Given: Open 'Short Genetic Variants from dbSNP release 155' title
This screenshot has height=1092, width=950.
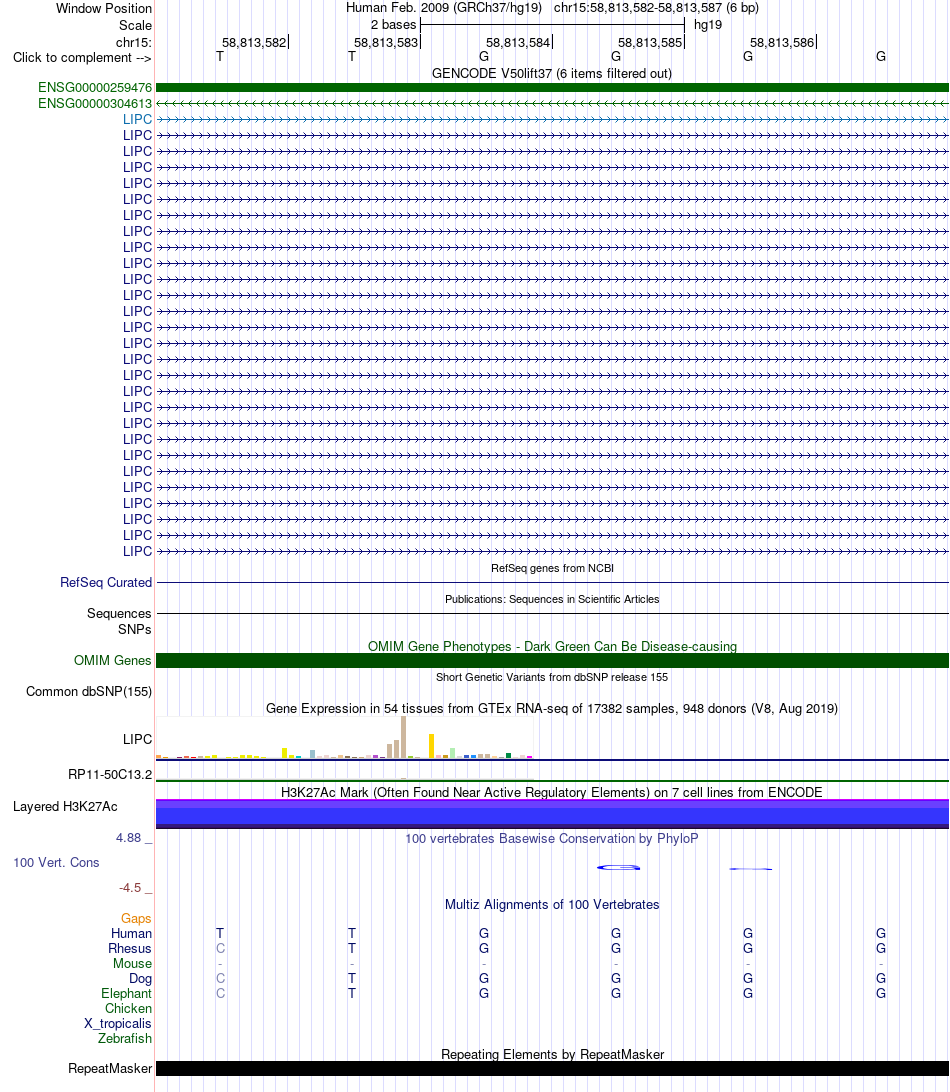Looking at the screenshot, I should (552, 677).
